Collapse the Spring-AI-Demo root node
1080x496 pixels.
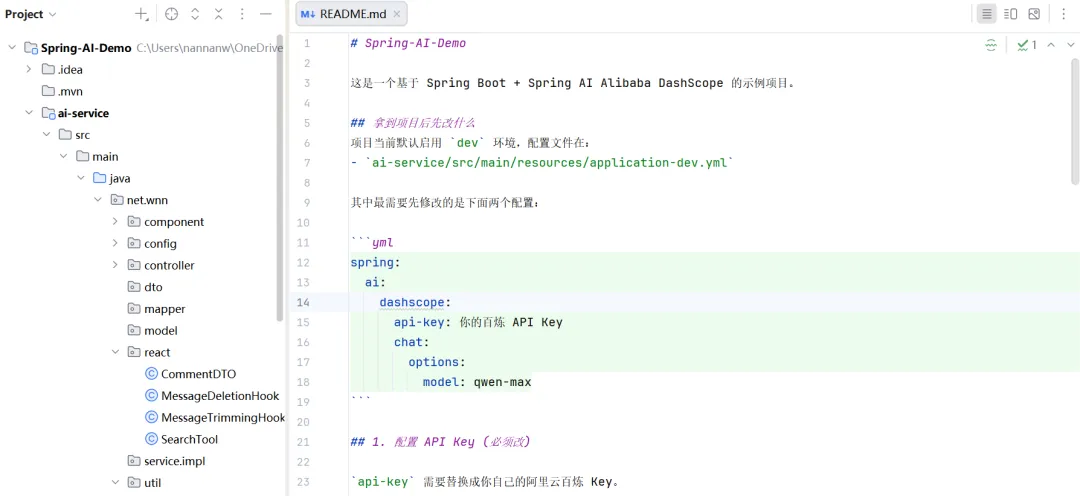click(x=12, y=48)
